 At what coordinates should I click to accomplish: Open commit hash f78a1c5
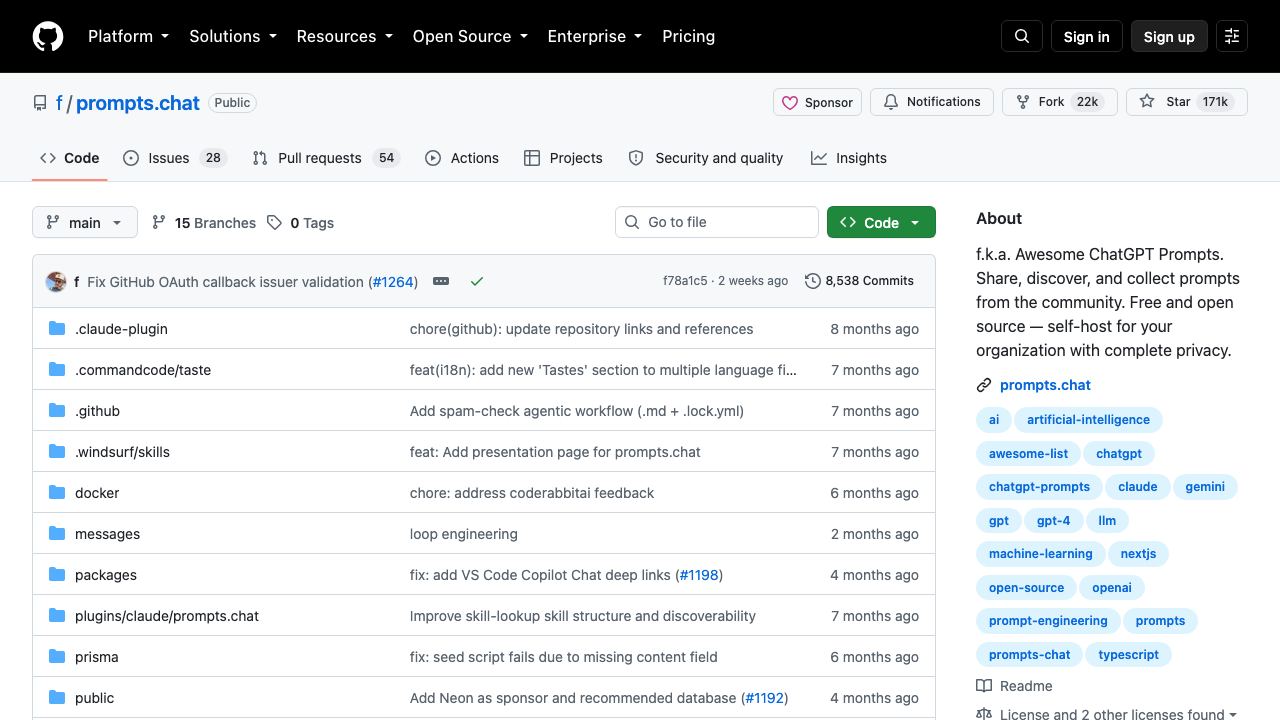[x=685, y=281]
